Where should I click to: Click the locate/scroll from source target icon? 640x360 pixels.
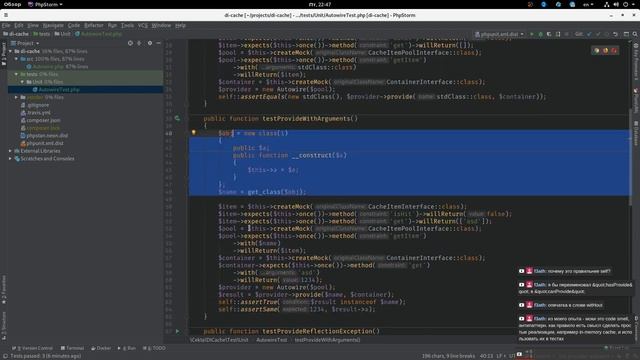tap(130, 43)
